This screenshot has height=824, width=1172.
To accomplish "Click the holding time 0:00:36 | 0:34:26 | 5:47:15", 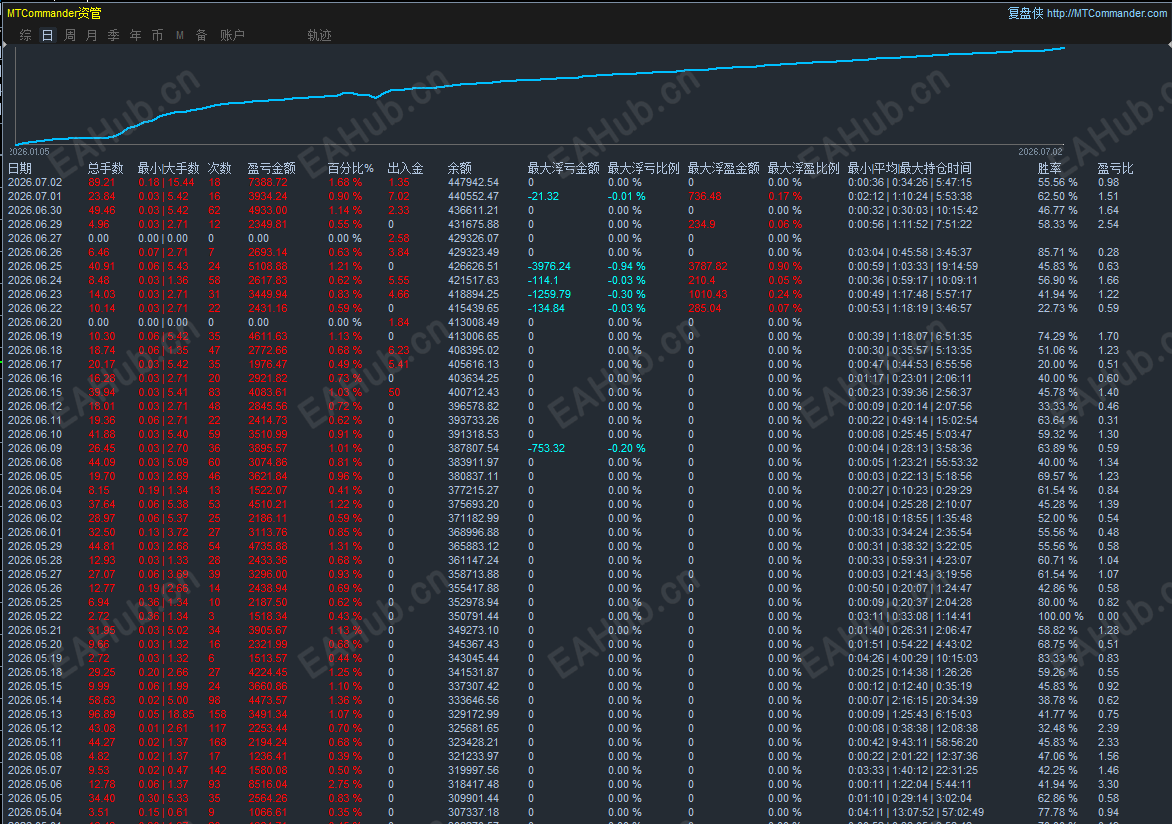I will [x=910, y=182].
